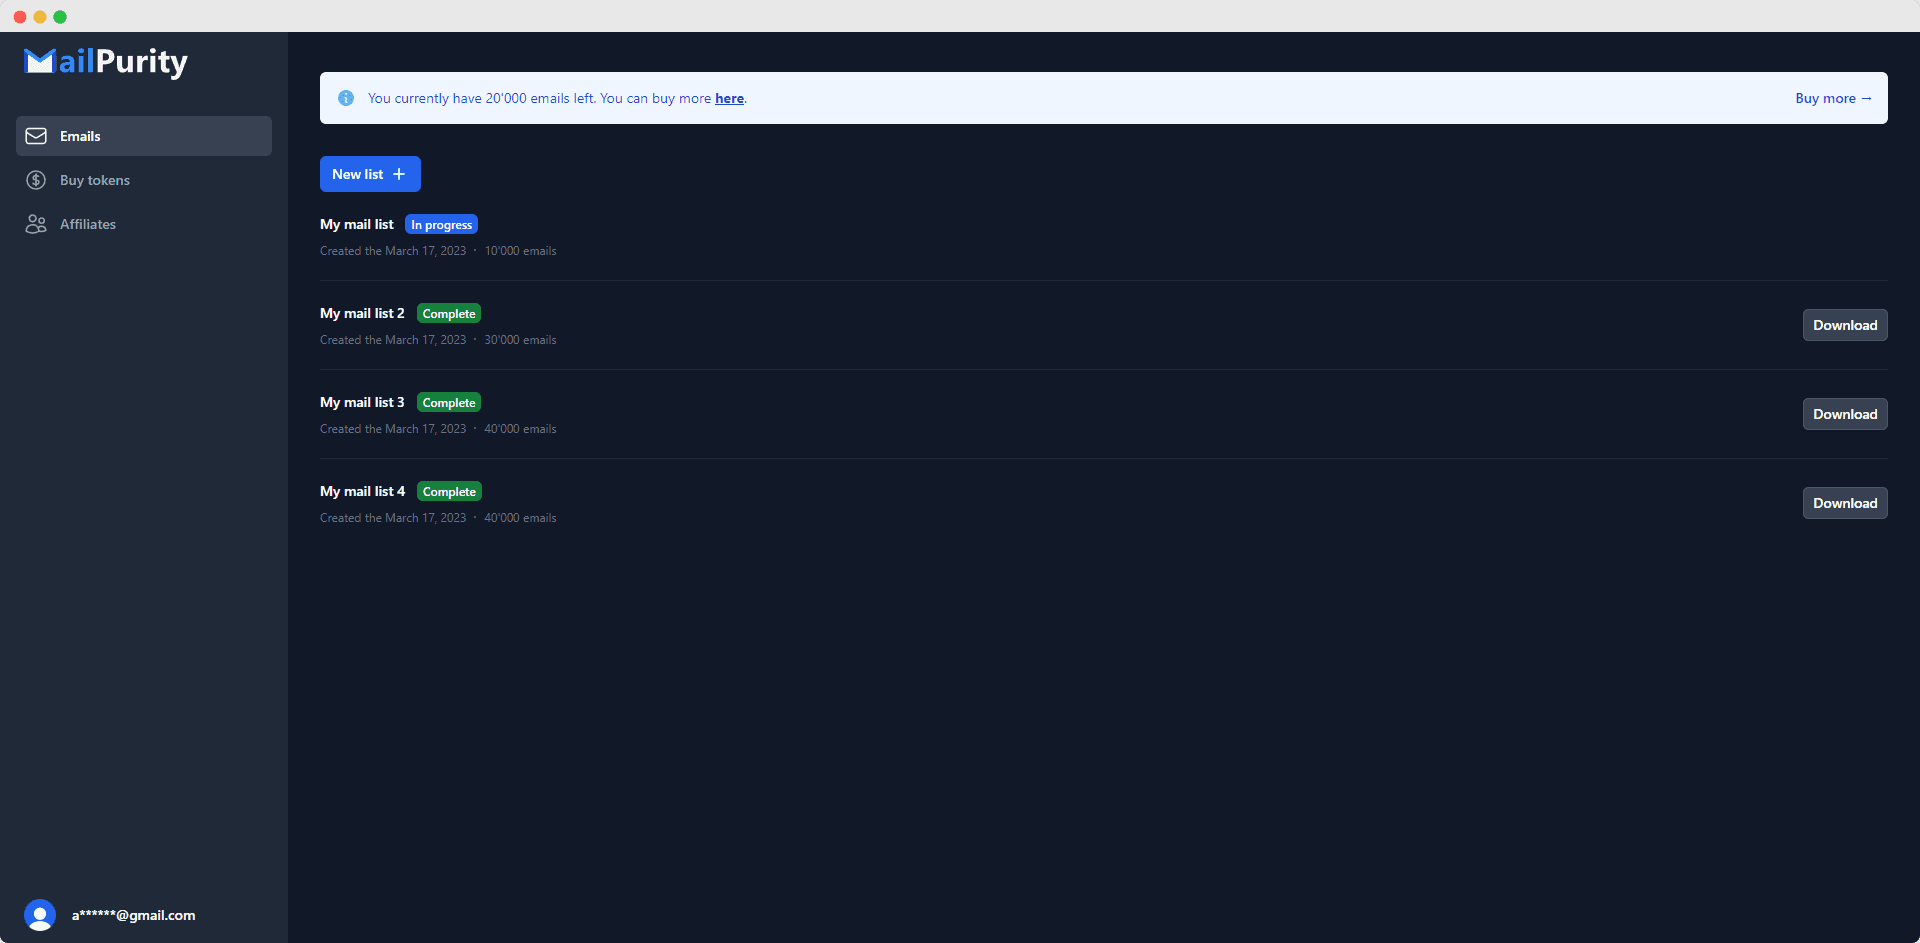Click the Complete badge on My mail list 4
This screenshot has height=943, width=1920.
pos(448,491)
